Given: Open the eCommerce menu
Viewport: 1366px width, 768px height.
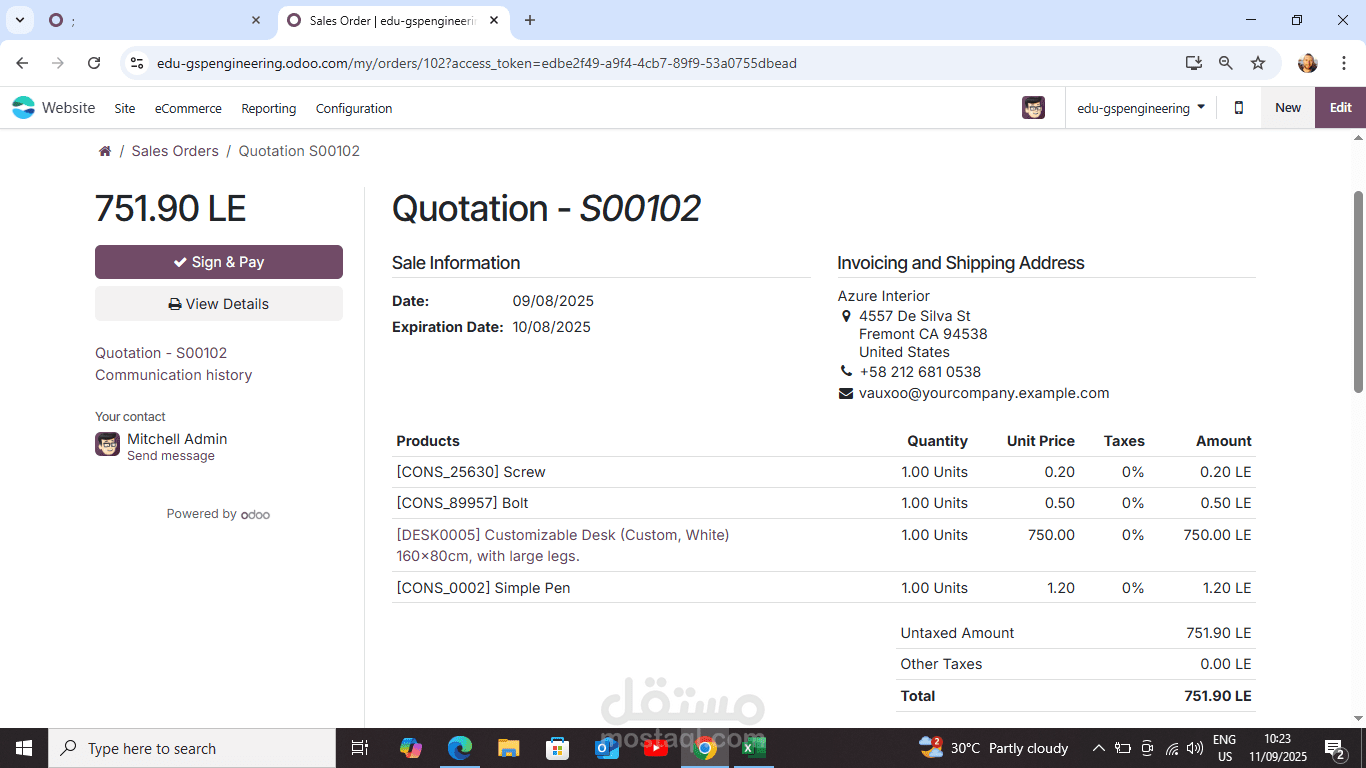Looking at the screenshot, I should [188, 108].
